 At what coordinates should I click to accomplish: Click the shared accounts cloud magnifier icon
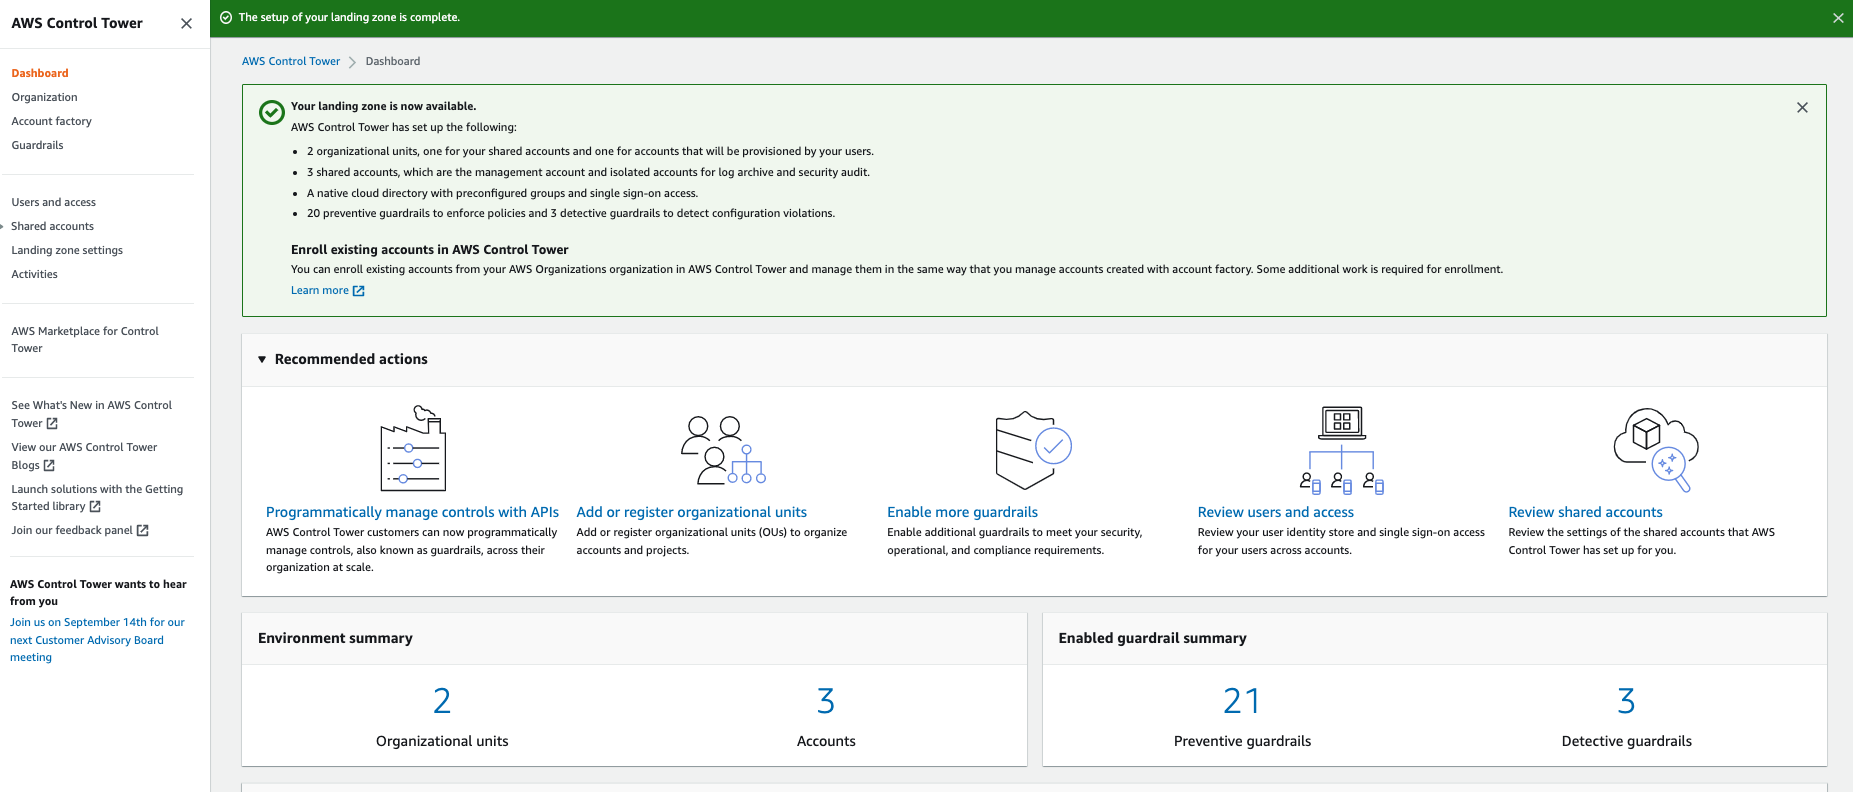(1656, 449)
